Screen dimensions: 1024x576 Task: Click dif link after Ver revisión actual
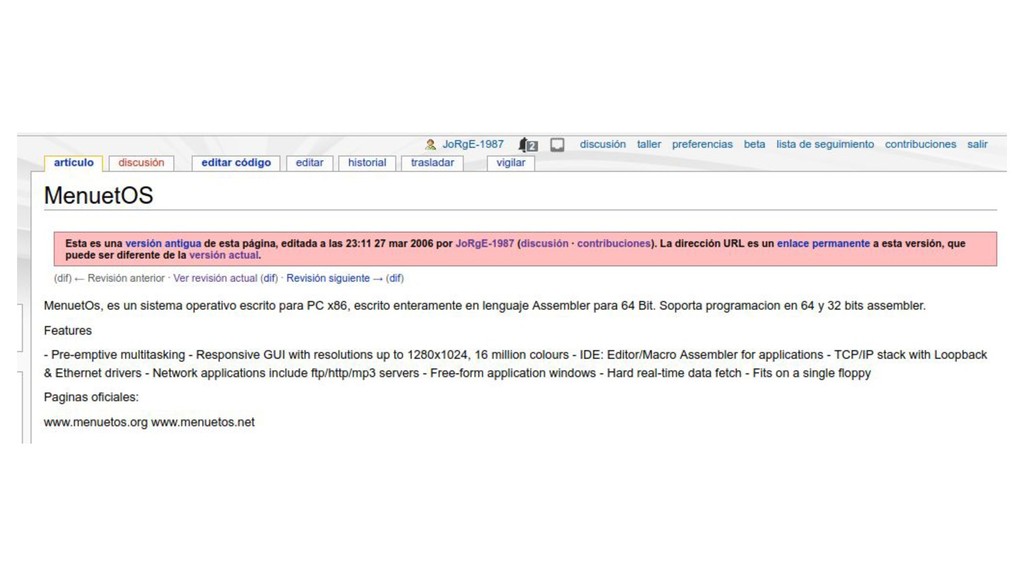tap(269, 278)
